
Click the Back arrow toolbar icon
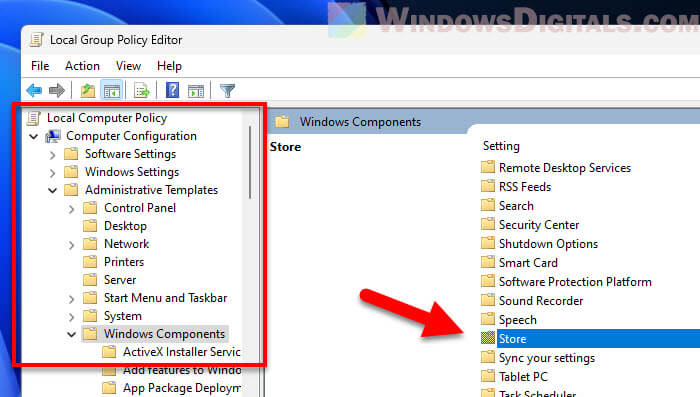(x=34, y=91)
